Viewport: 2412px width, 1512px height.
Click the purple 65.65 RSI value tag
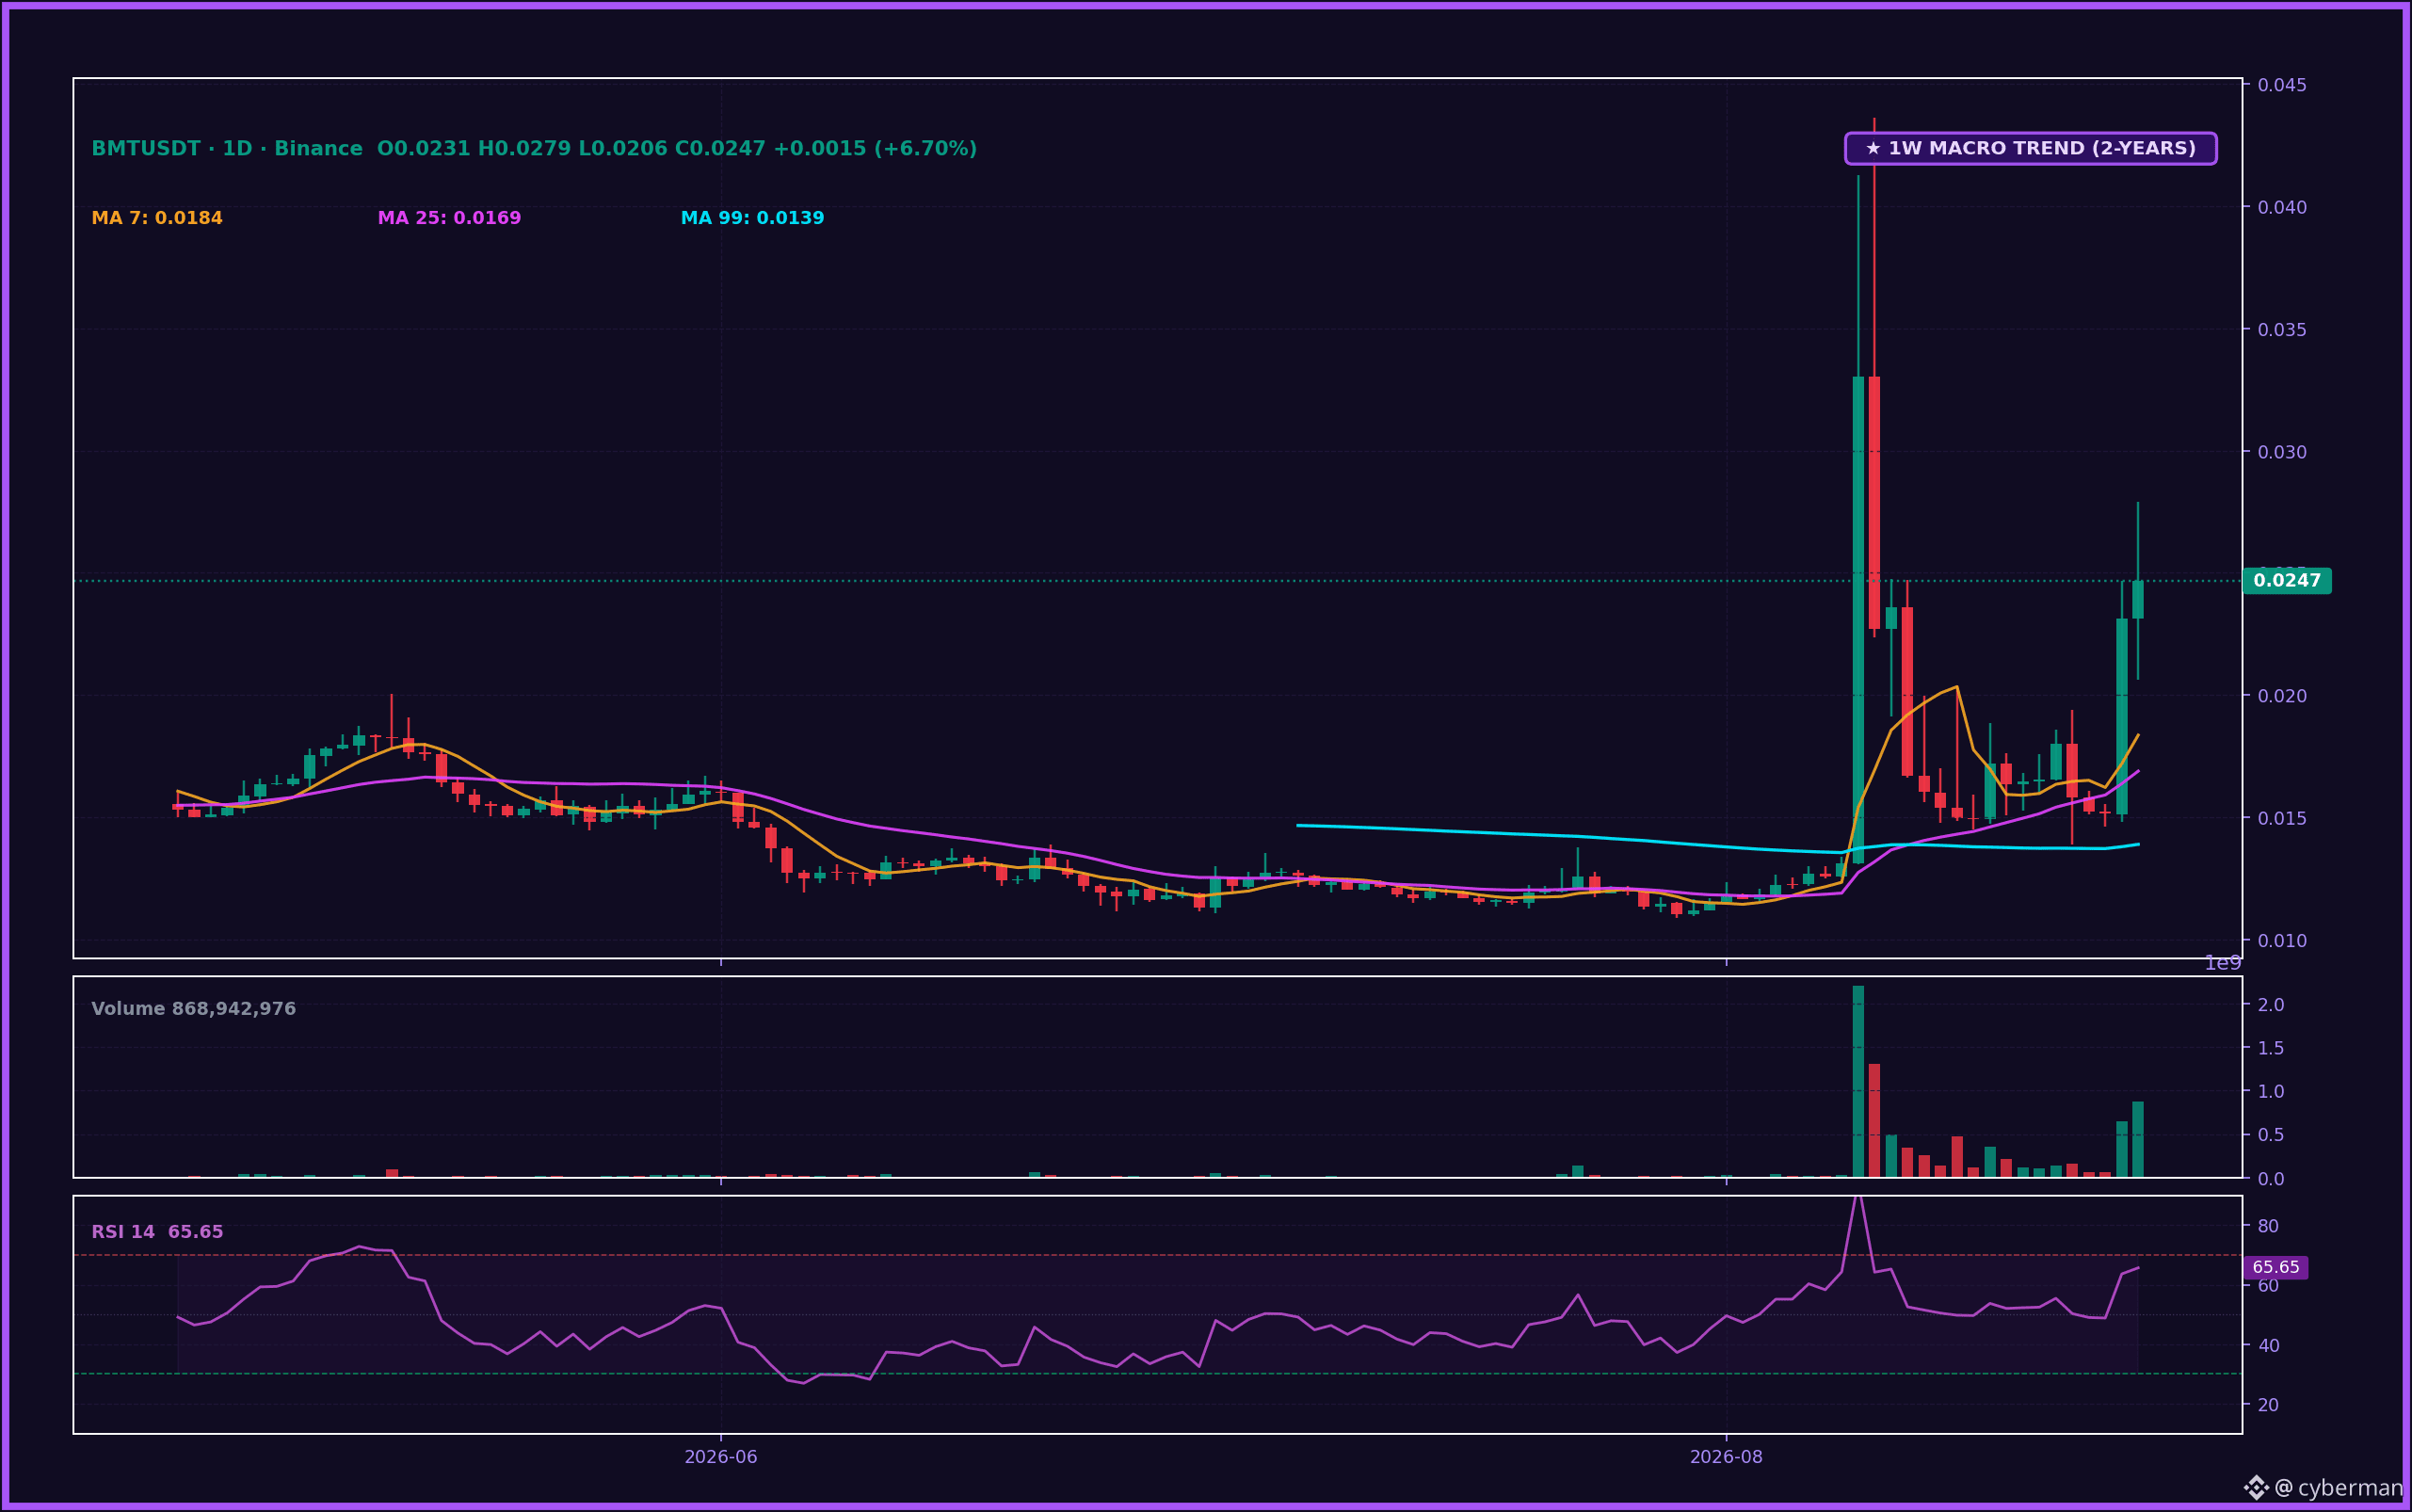[x=2276, y=1268]
